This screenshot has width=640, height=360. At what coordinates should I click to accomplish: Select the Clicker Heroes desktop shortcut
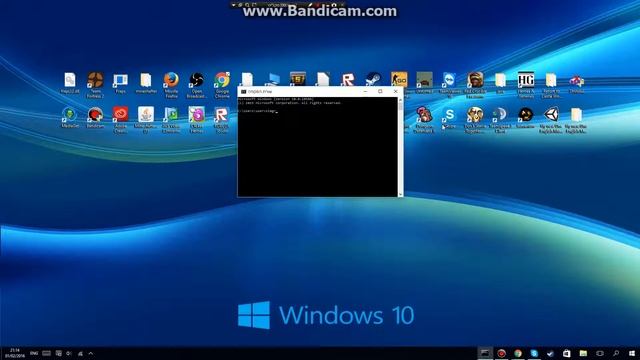click(x=196, y=120)
